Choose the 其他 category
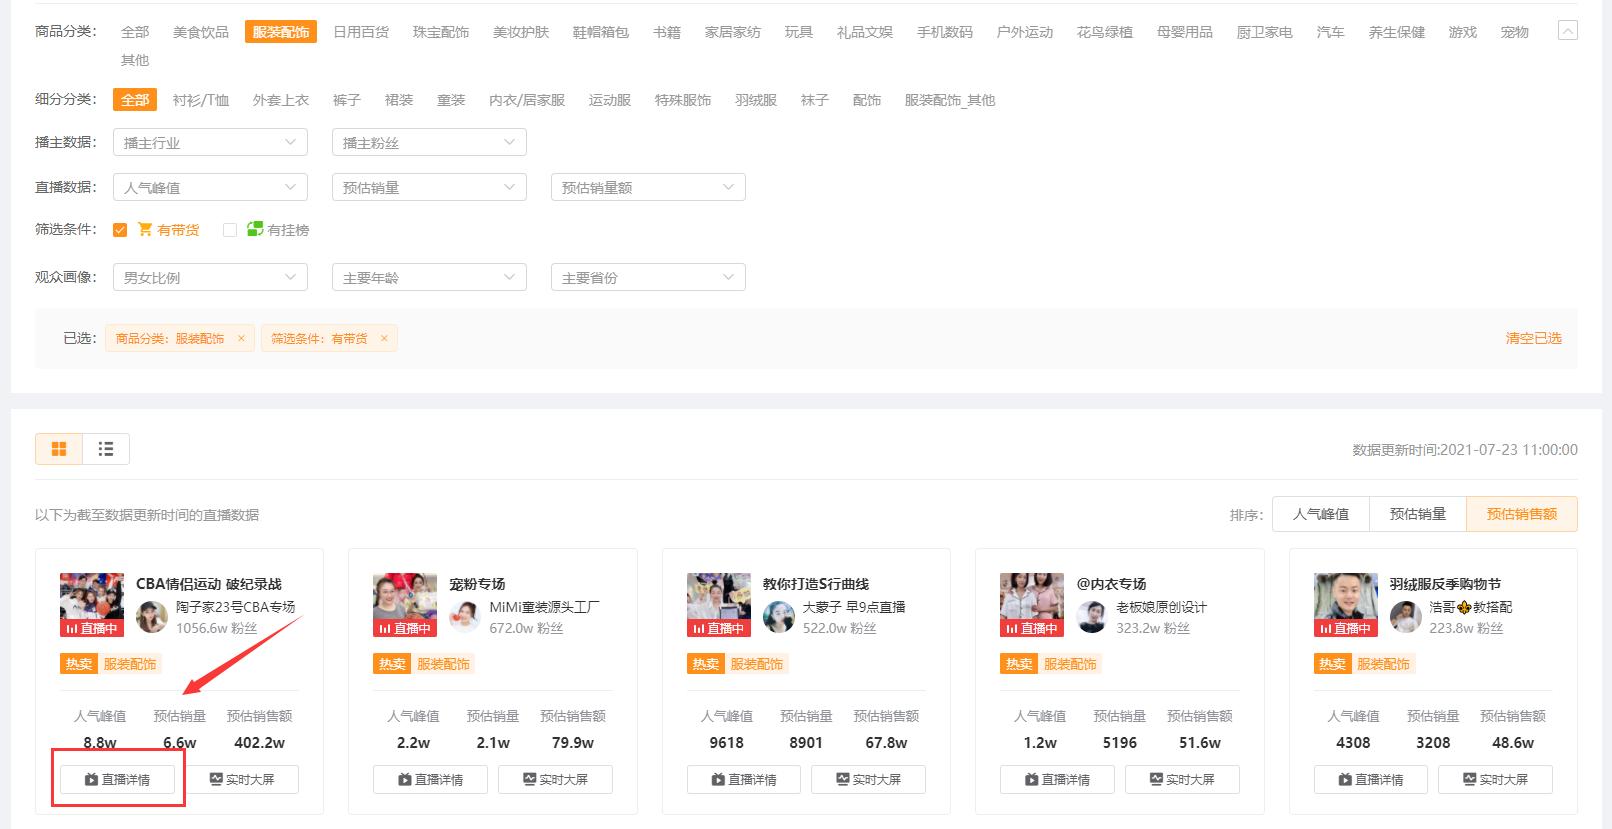The width and height of the screenshot is (1612, 829). click(x=135, y=60)
